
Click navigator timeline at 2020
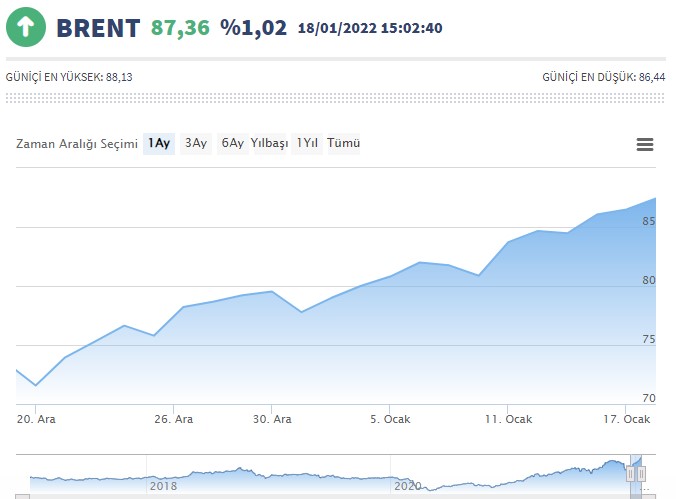(x=408, y=485)
